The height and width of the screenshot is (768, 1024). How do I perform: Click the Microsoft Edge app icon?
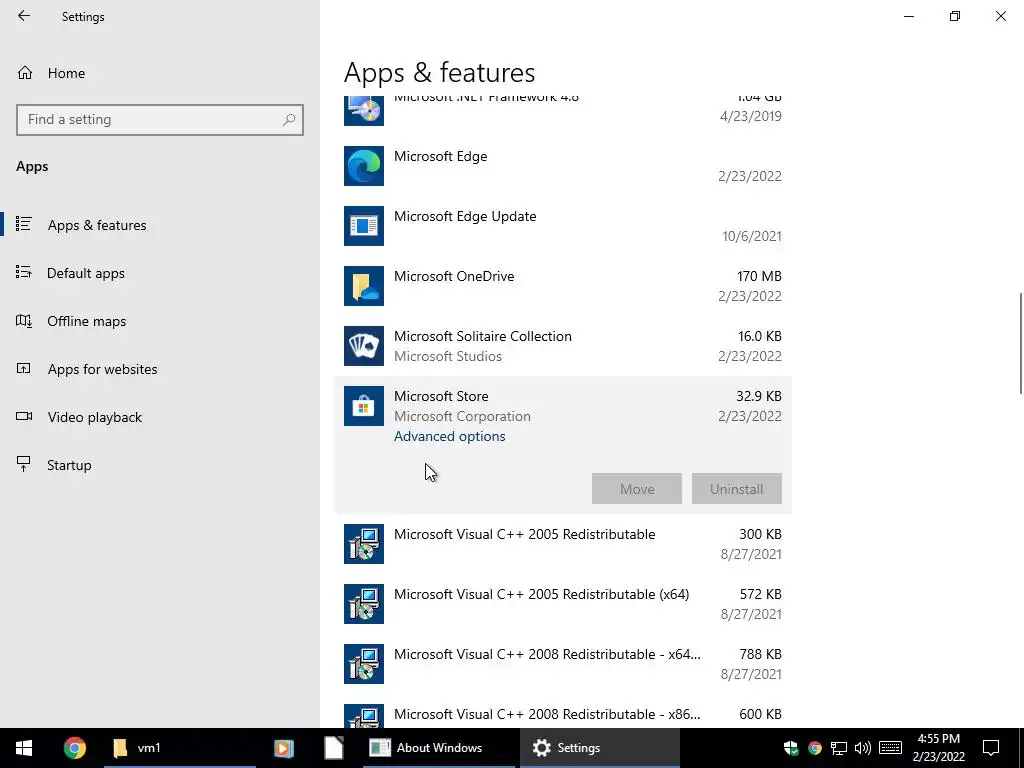(x=364, y=166)
